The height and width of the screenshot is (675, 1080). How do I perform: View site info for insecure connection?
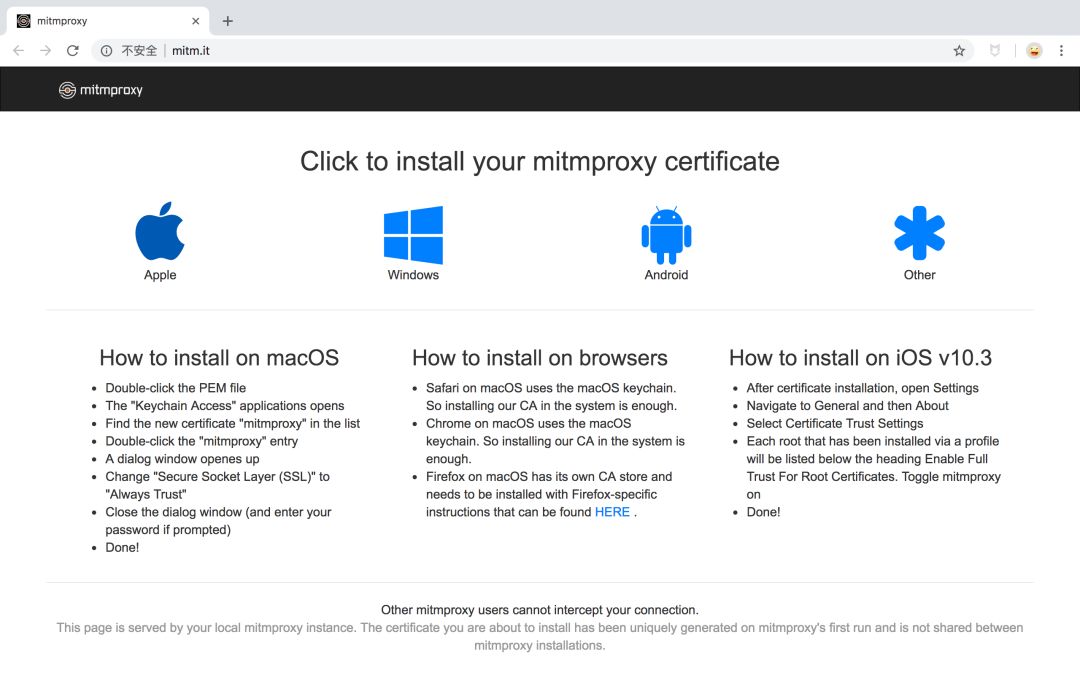(106, 50)
